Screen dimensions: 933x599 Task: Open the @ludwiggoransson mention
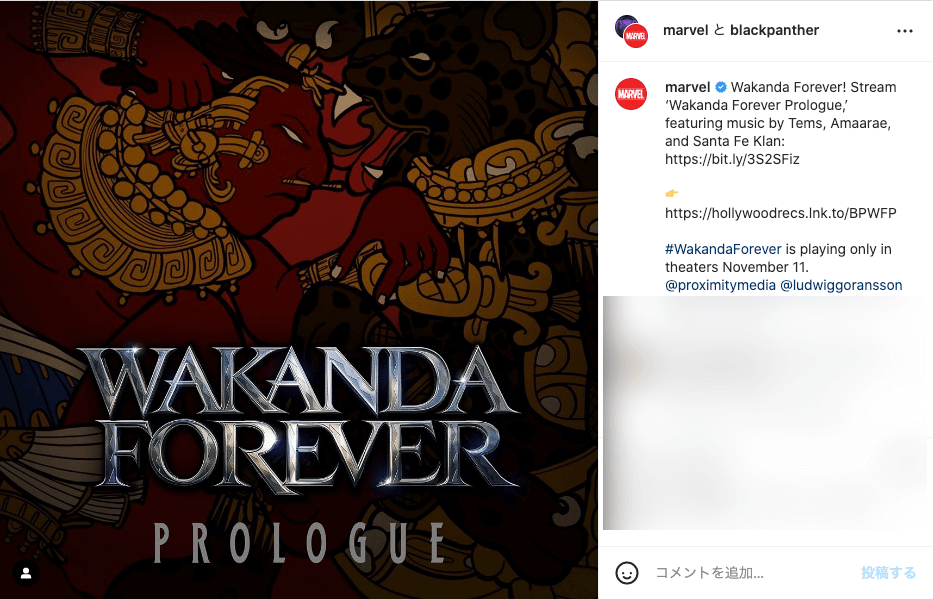click(x=841, y=286)
